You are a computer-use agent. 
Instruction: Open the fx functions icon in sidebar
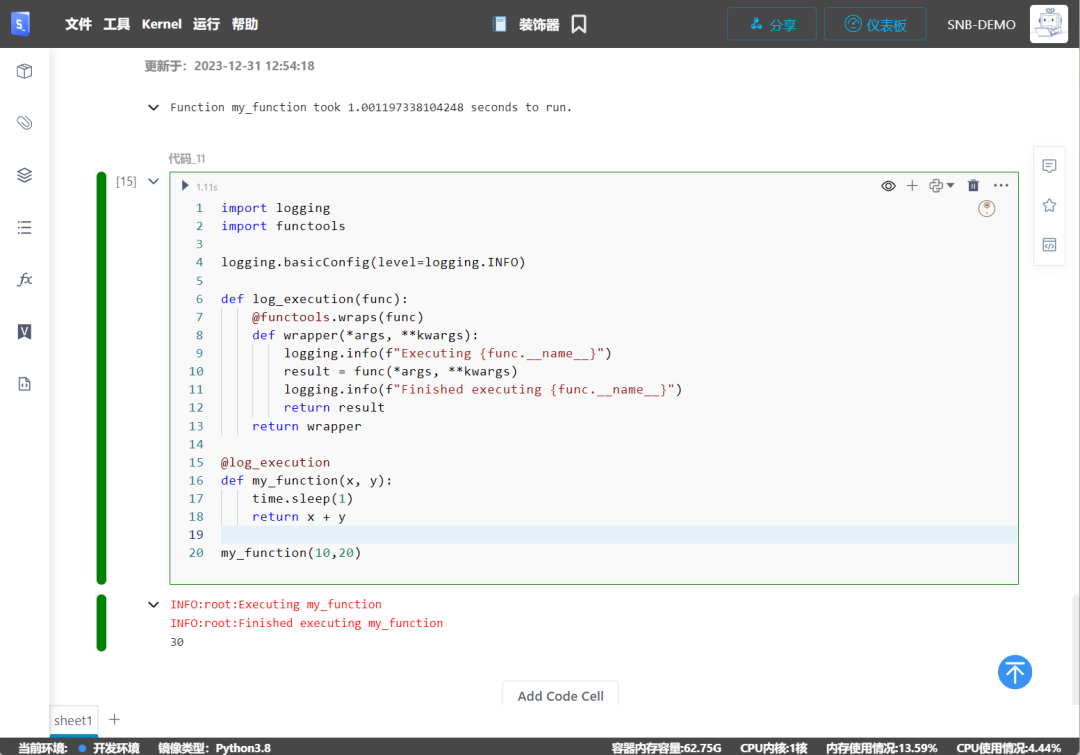24,279
